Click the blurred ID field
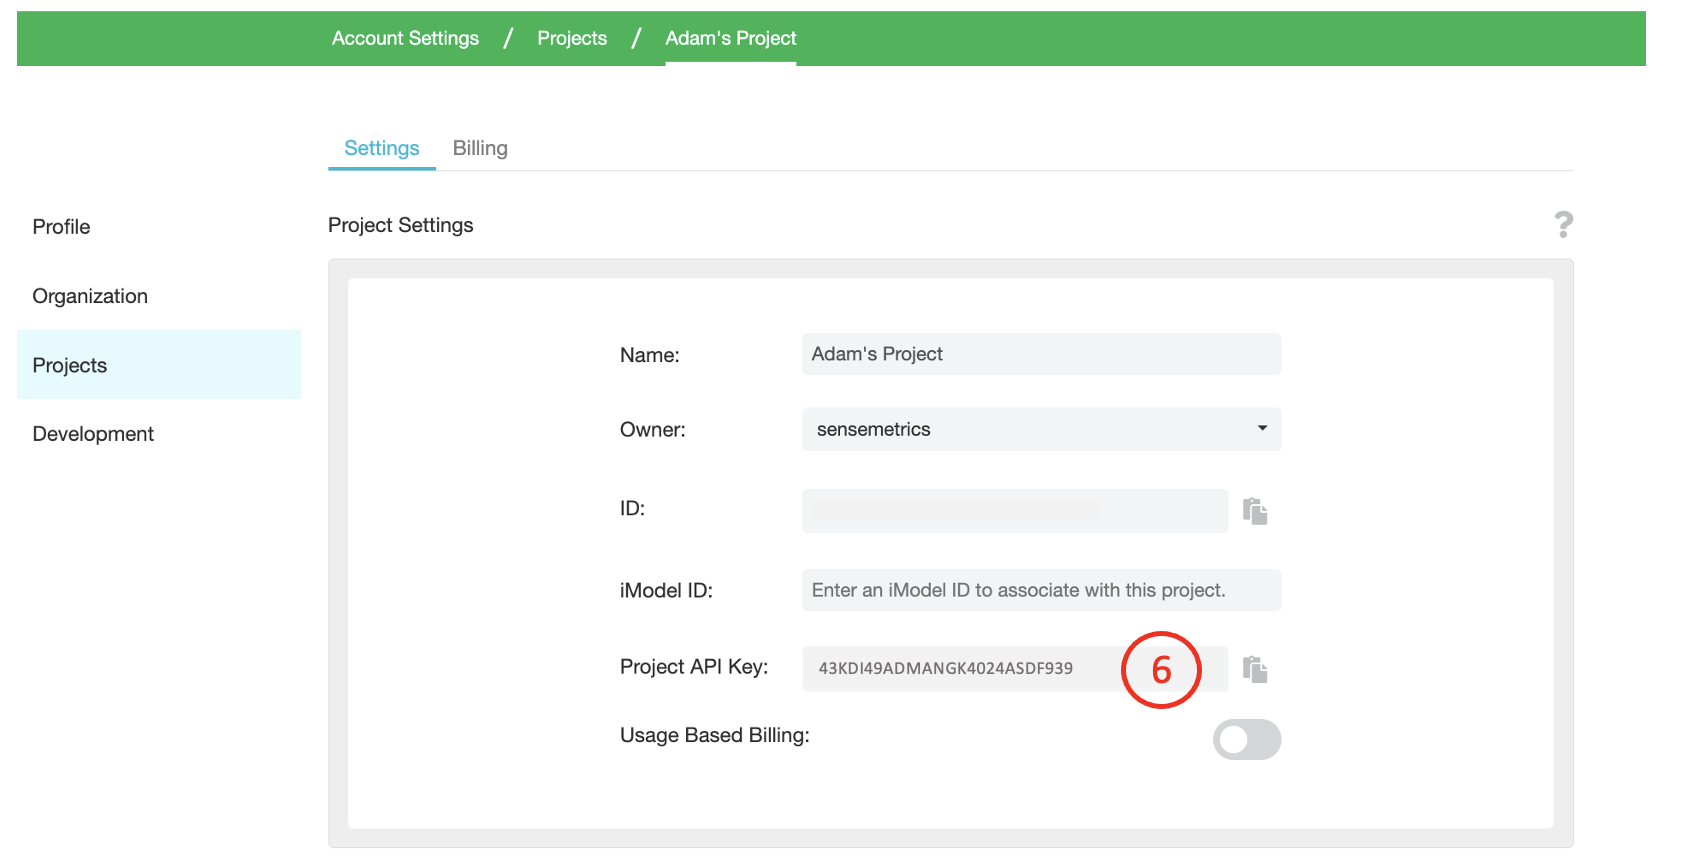The height and width of the screenshot is (856, 1682). [x=1014, y=511]
